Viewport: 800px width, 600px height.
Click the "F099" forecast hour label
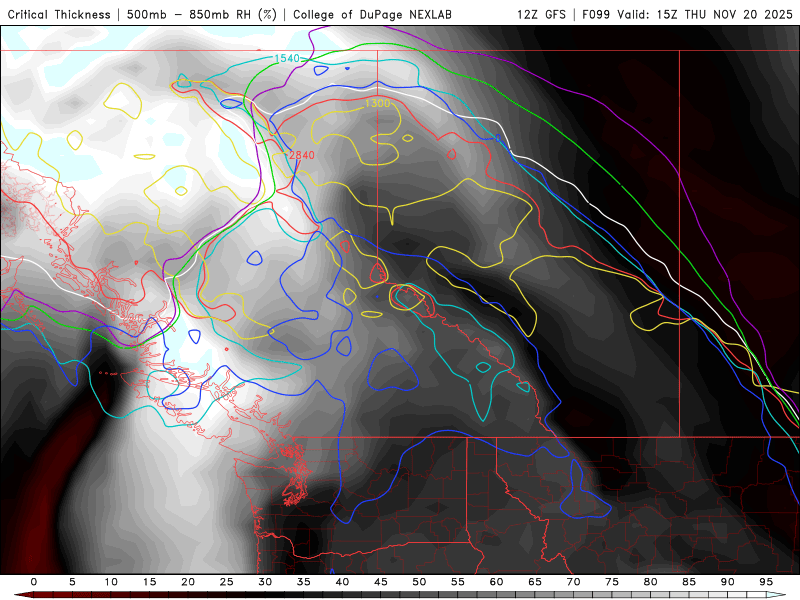[596, 14]
